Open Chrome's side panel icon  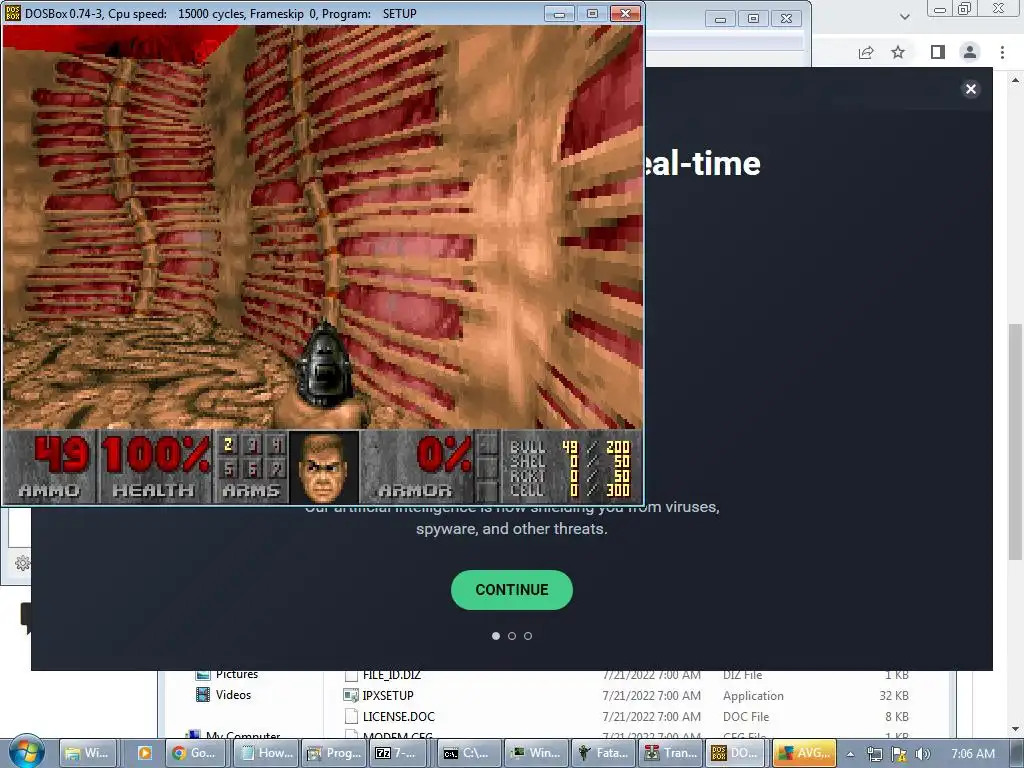click(x=938, y=52)
